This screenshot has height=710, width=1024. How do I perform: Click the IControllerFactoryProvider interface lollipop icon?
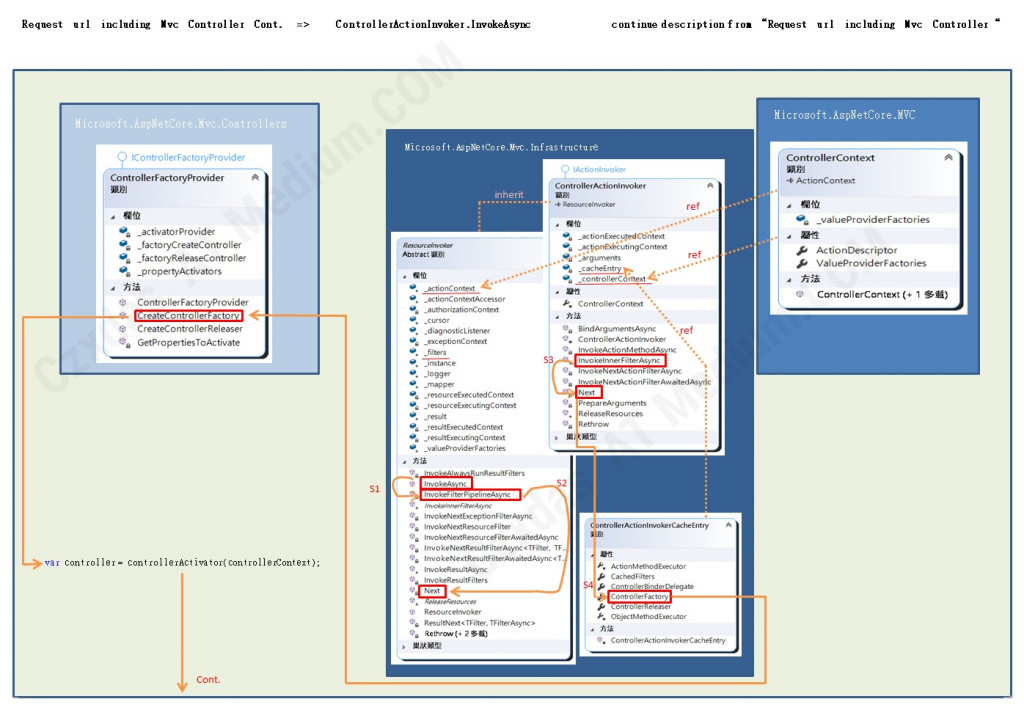coord(122,157)
